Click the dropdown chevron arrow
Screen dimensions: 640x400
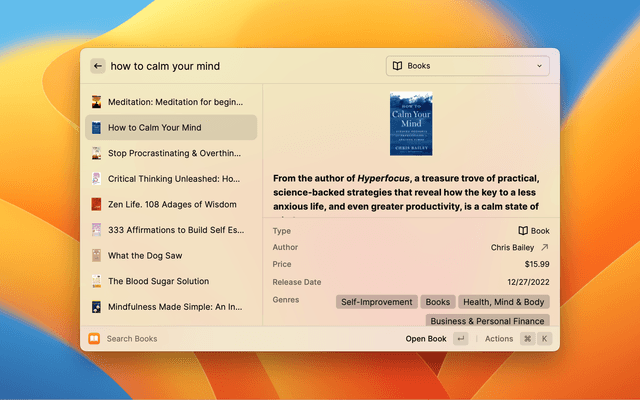[540, 66]
